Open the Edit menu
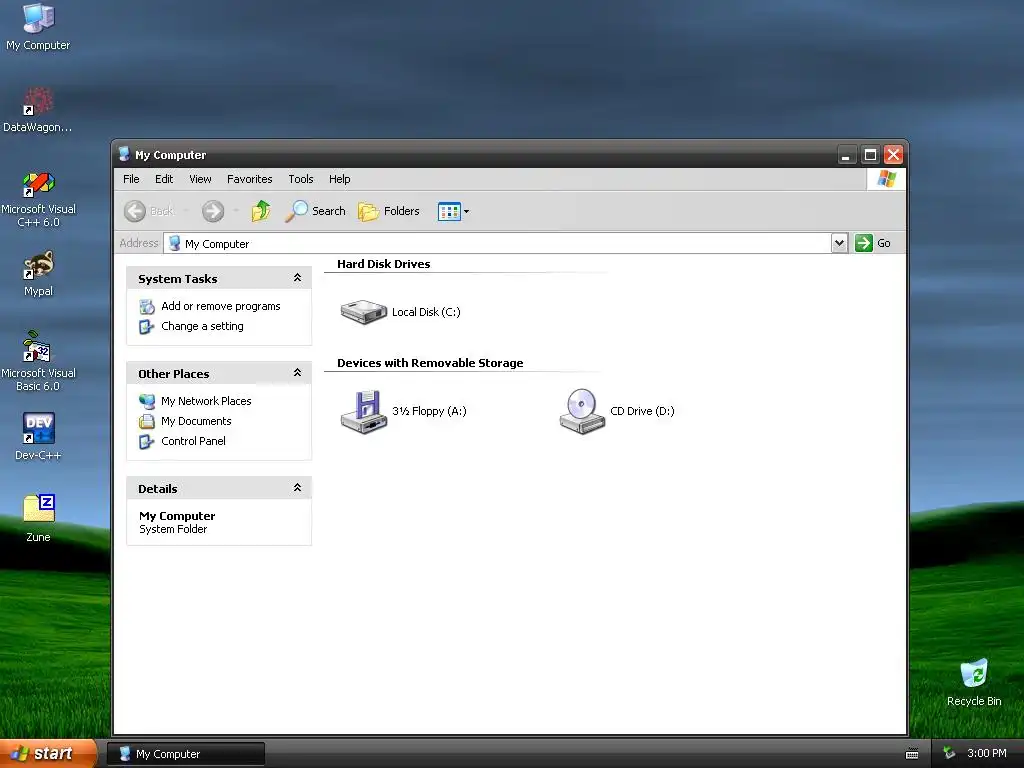 (164, 179)
